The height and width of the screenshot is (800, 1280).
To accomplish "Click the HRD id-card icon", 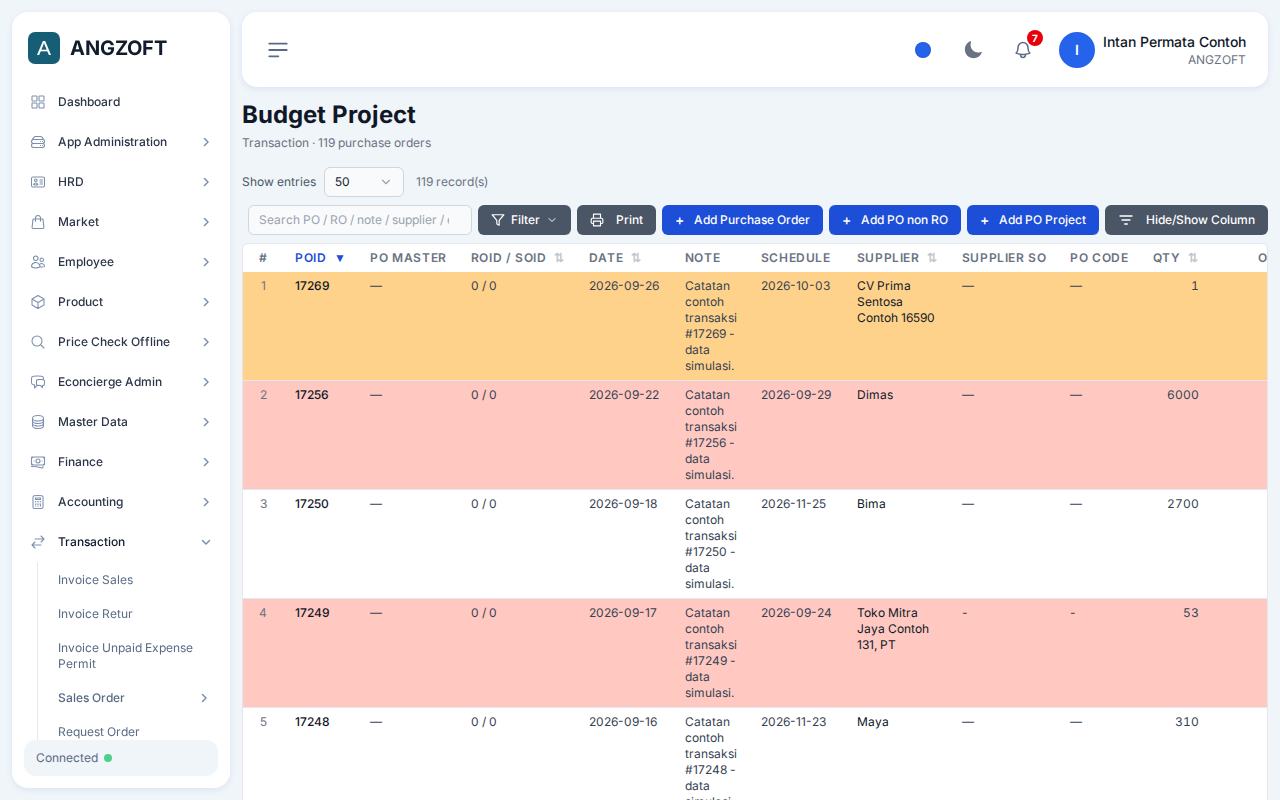I will (38, 182).
